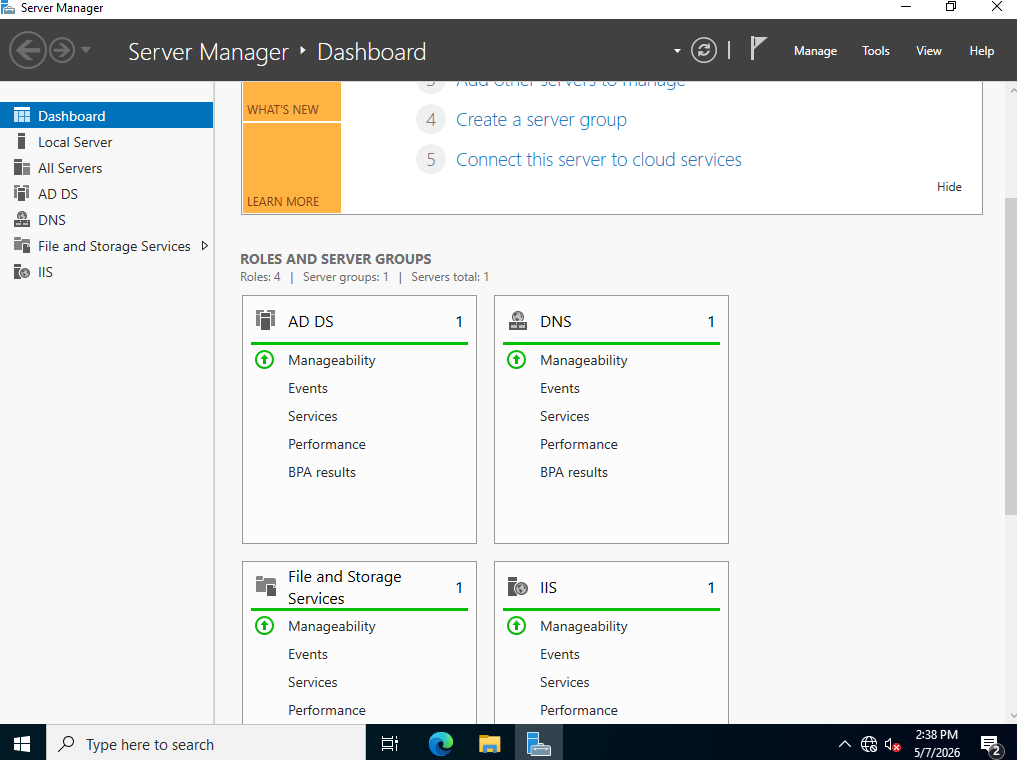
Task: Click the taskbar search box
Action: (206, 743)
